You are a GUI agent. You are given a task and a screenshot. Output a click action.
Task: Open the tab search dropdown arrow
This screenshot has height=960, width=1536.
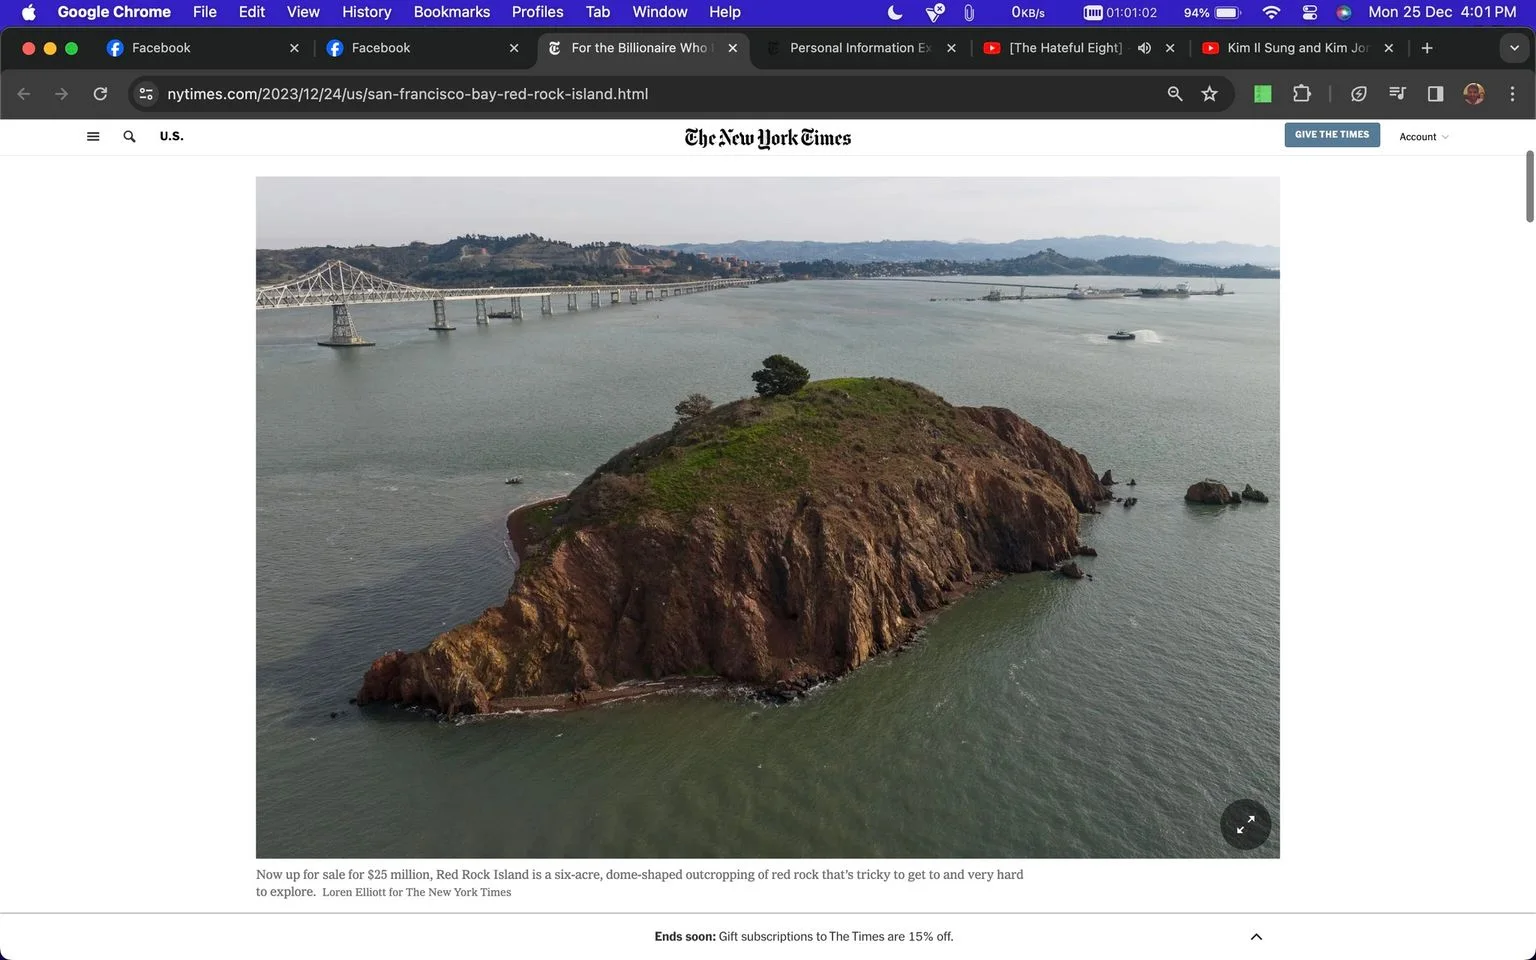(1514, 48)
